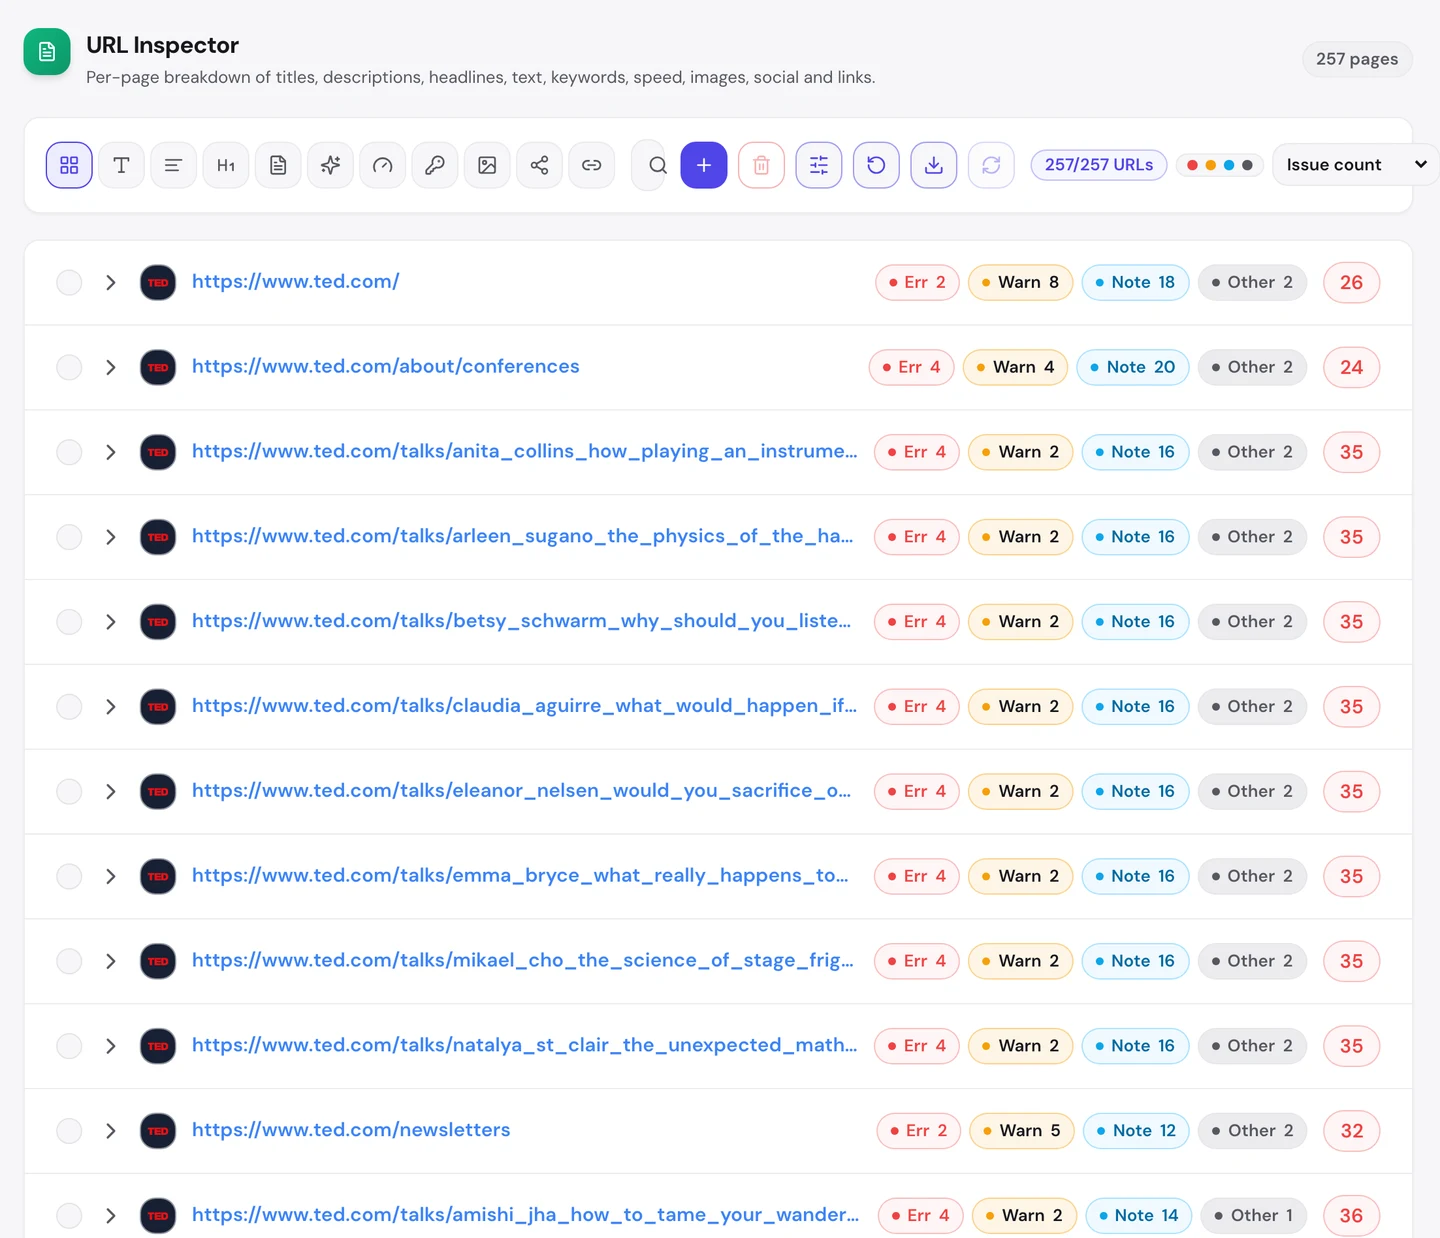Open the speed gauge tab icon
The image size is (1440, 1238).
(382, 165)
